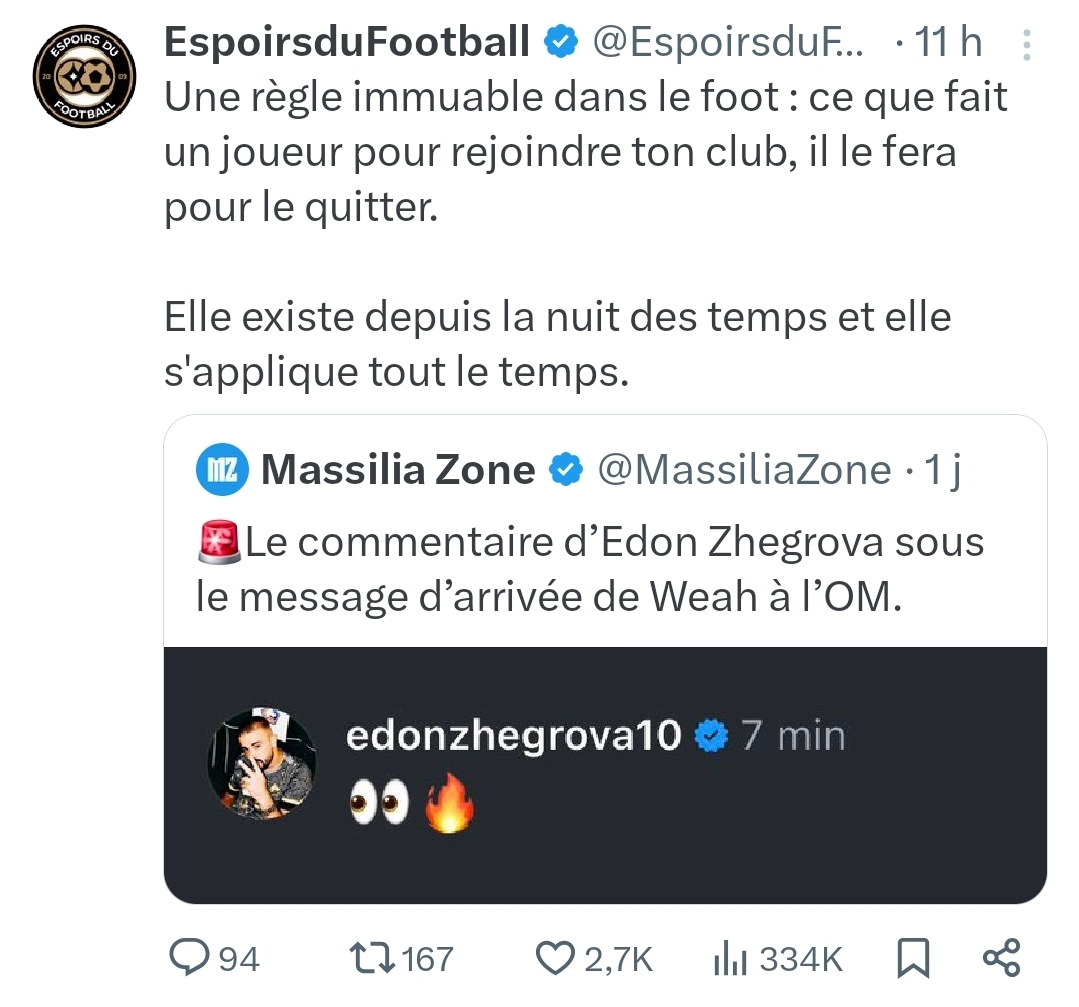Click the edonzhegrova10 profile photo

coord(262,763)
